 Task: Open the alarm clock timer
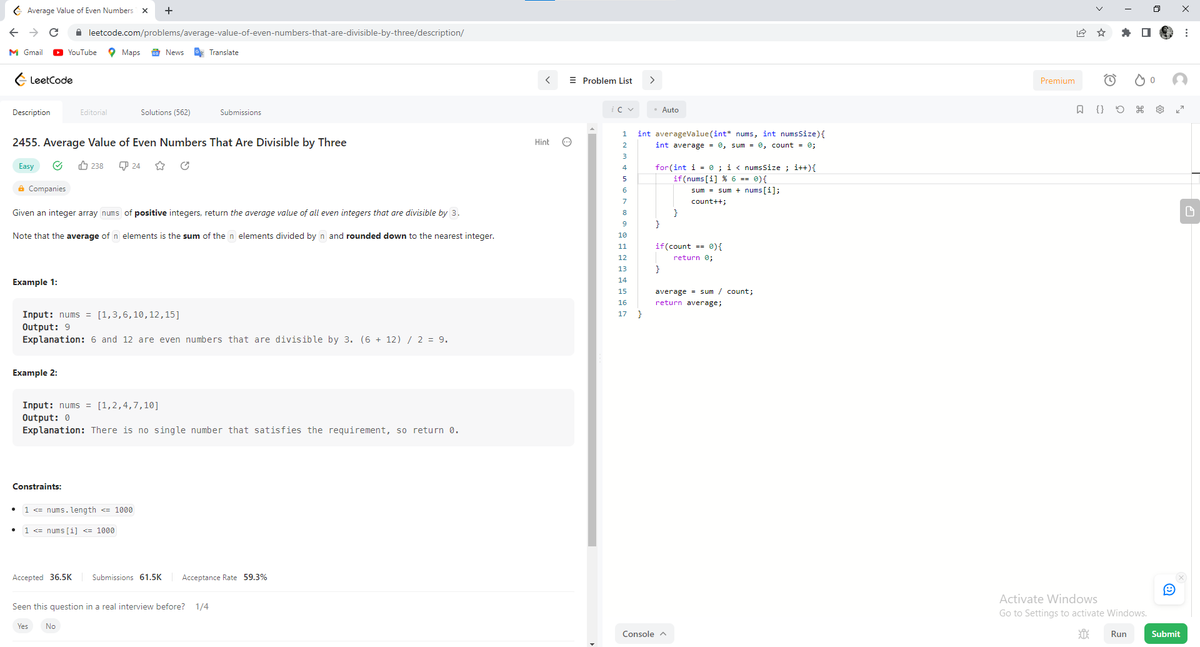(x=1108, y=80)
